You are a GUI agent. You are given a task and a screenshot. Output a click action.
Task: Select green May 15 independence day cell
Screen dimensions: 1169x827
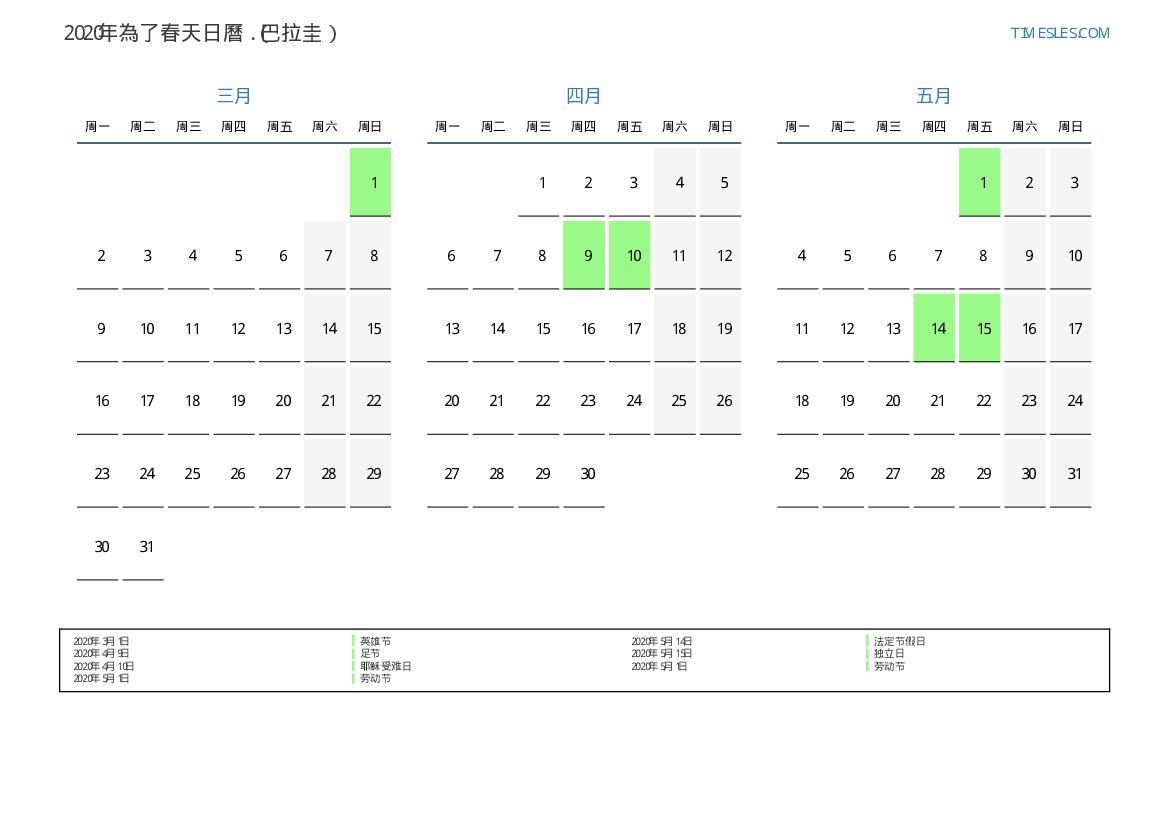point(980,328)
